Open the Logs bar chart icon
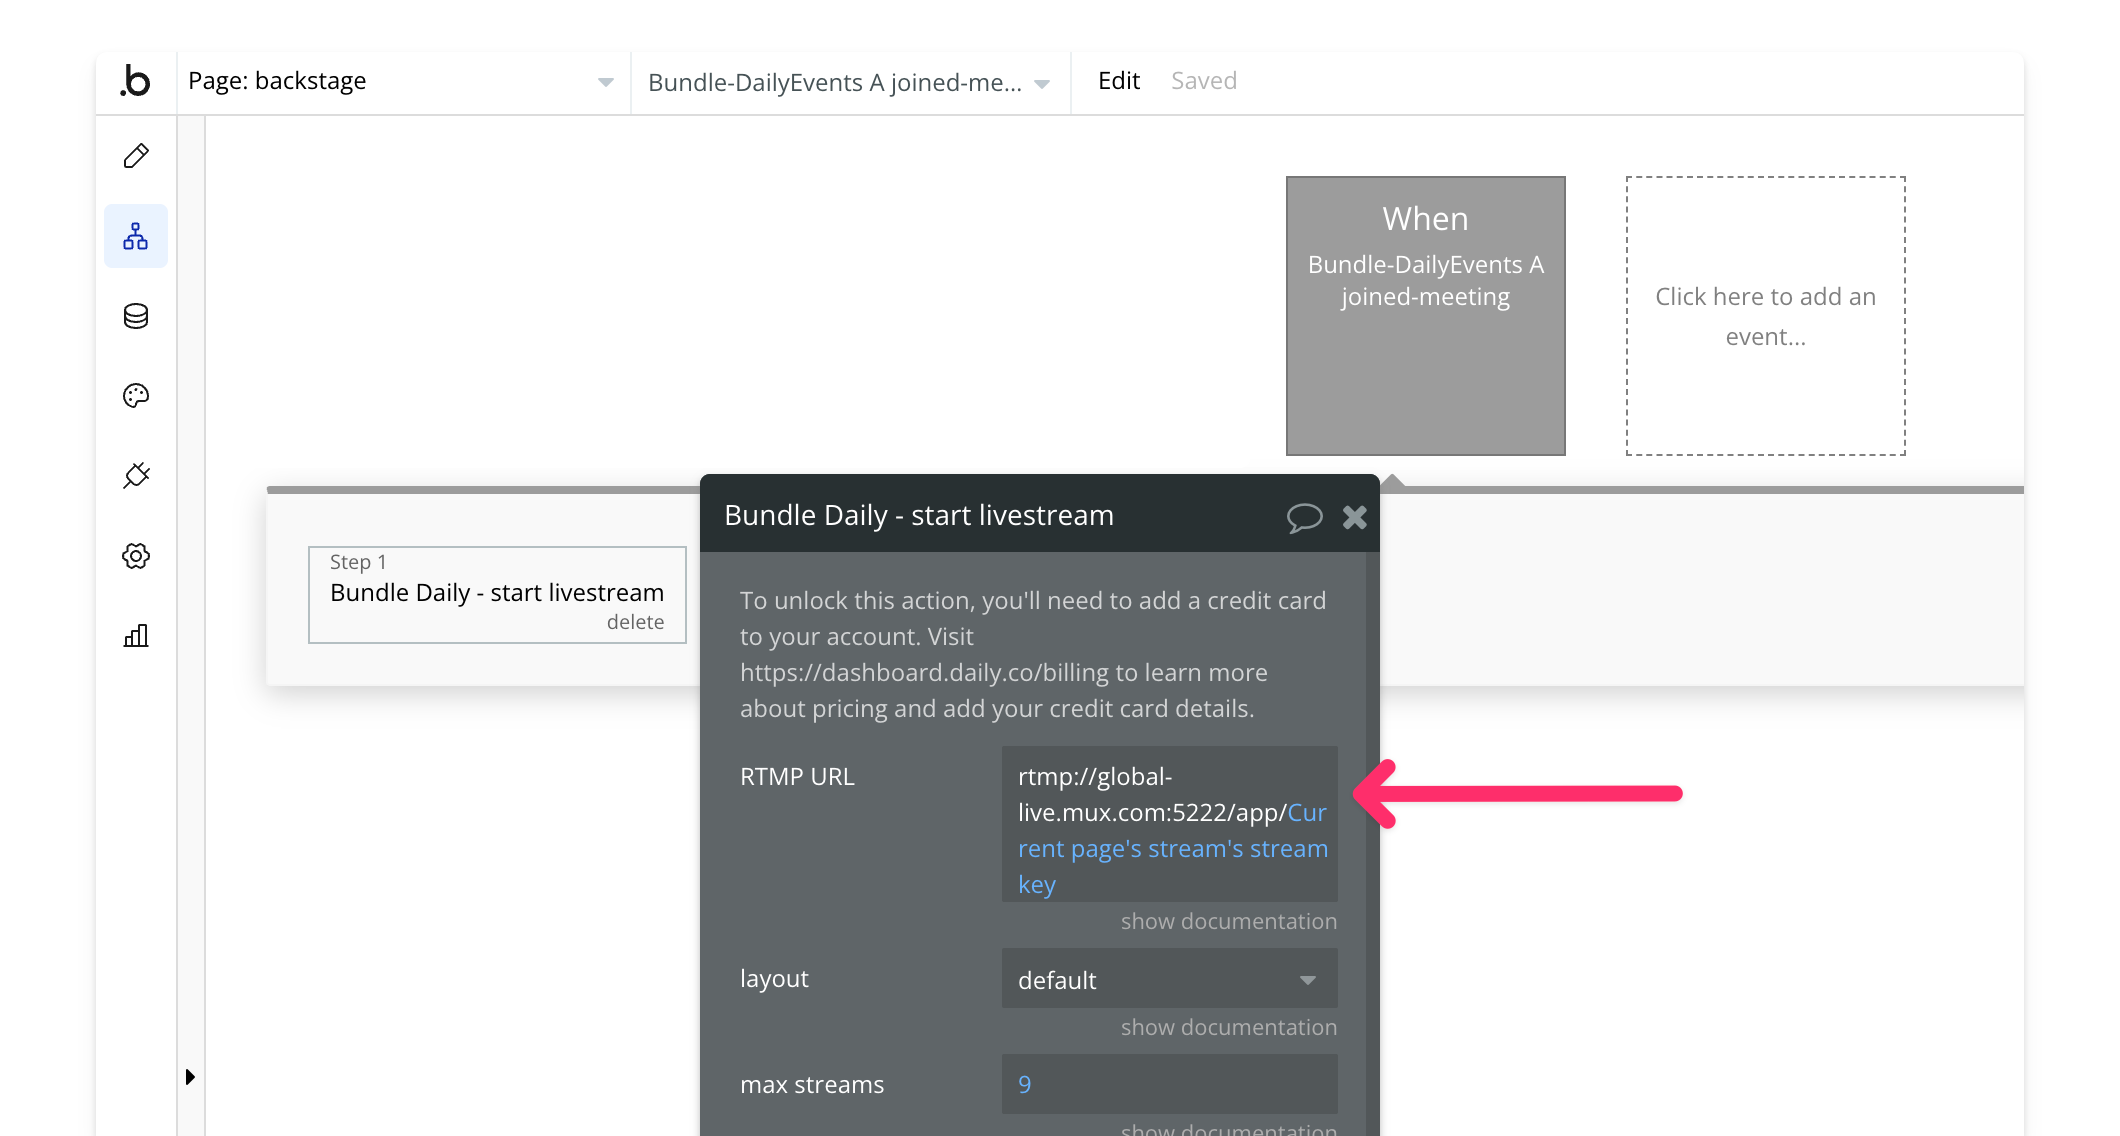Image resolution: width=2120 pixels, height=1136 pixels. coord(136,636)
